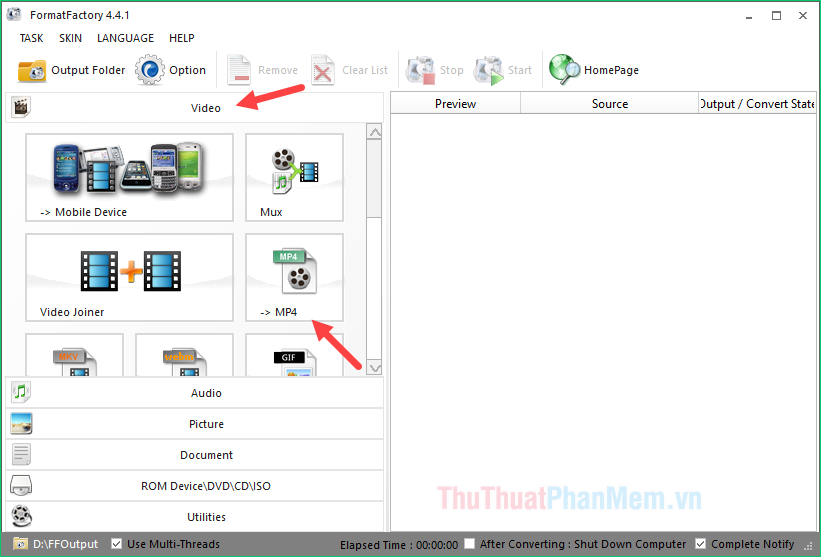Viewport: 821px width, 557px height.
Task: Expand the Document category section
Action: 194,454
